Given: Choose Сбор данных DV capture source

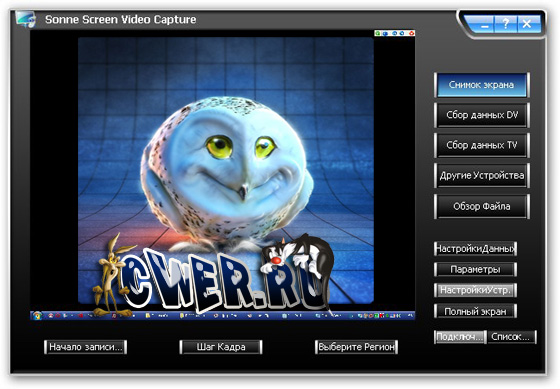Looking at the screenshot, I should [481, 115].
